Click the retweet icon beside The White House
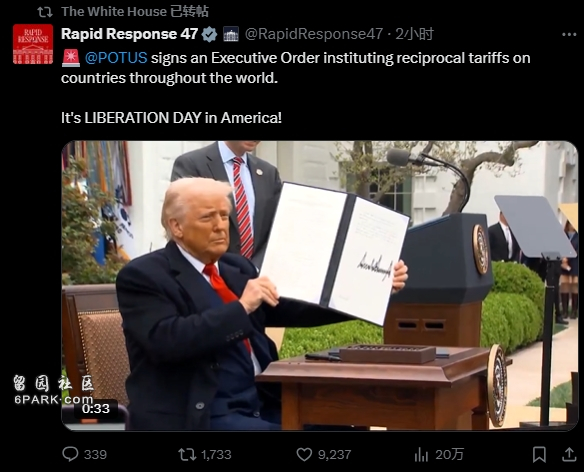Viewport: 584px width, 472px height. point(45,12)
